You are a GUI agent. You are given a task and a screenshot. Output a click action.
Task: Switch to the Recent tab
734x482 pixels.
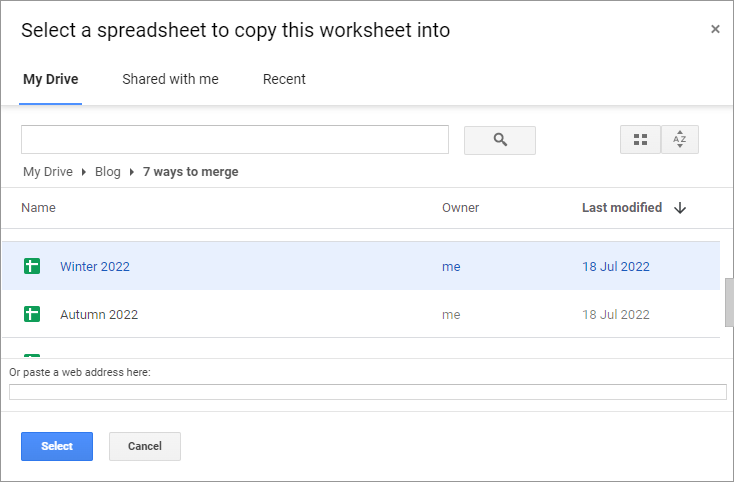click(x=284, y=79)
